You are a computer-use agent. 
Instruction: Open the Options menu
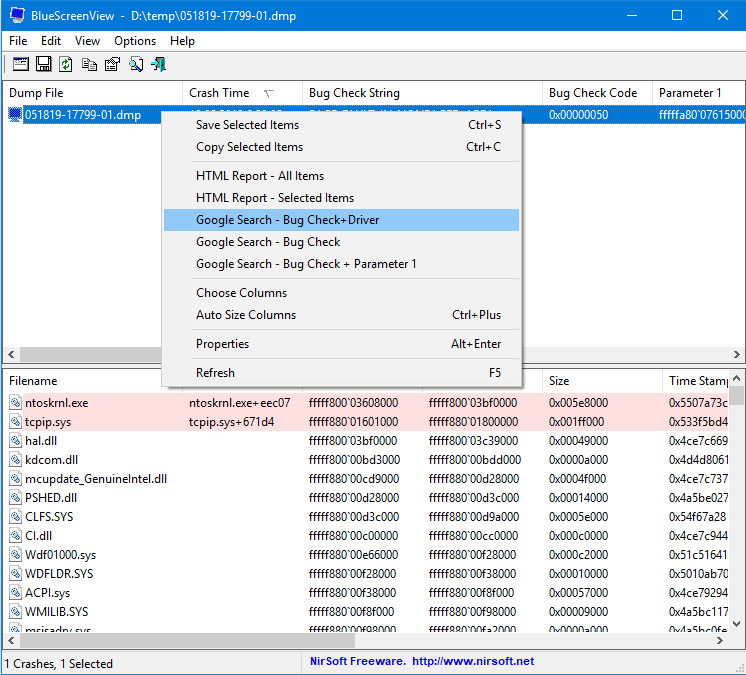135,41
